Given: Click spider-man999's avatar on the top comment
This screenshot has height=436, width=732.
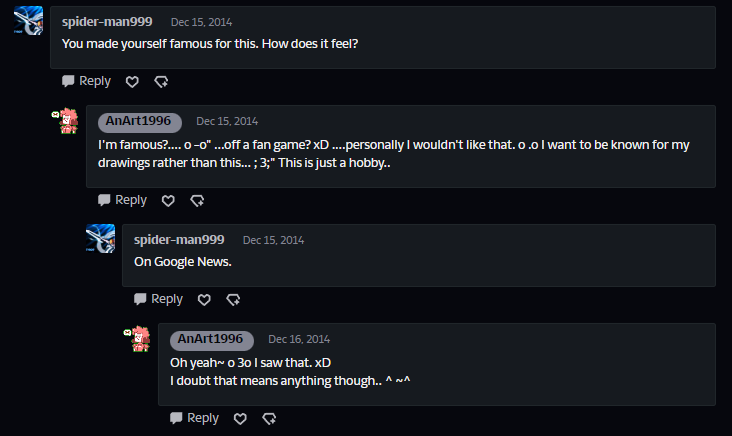Looking at the screenshot, I should tap(29, 19).
